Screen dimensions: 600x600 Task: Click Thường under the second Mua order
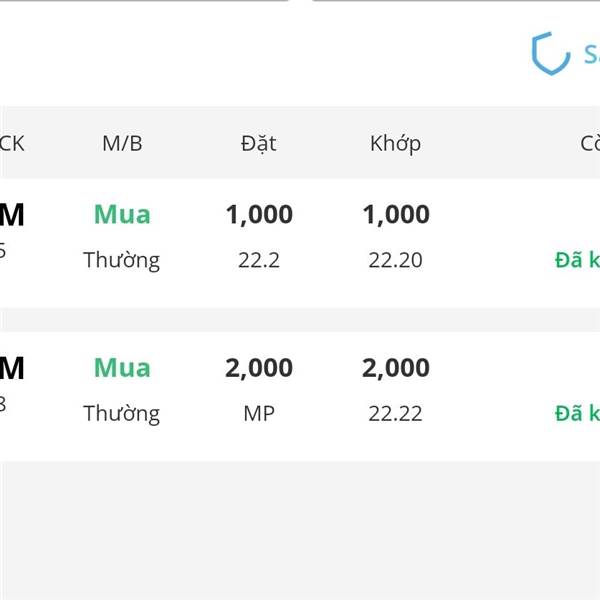point(122,414)
